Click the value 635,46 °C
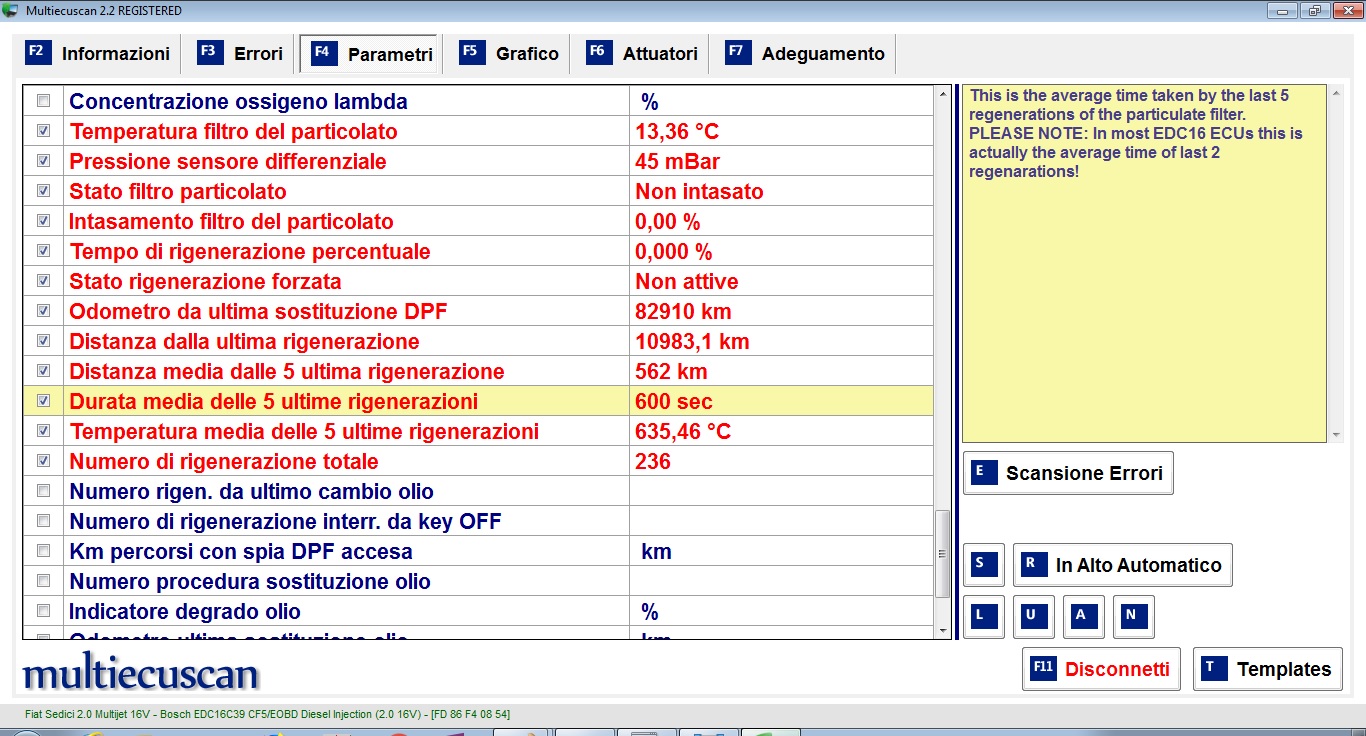 [683, 431]
